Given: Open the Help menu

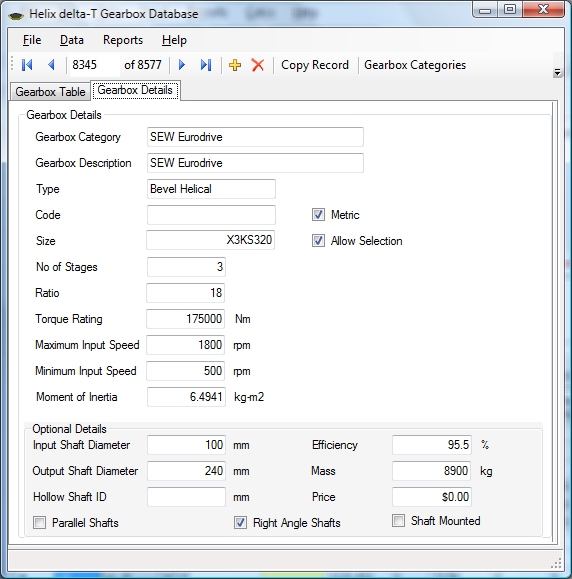Looking at the screenshot, I should [x=174, y=40].
